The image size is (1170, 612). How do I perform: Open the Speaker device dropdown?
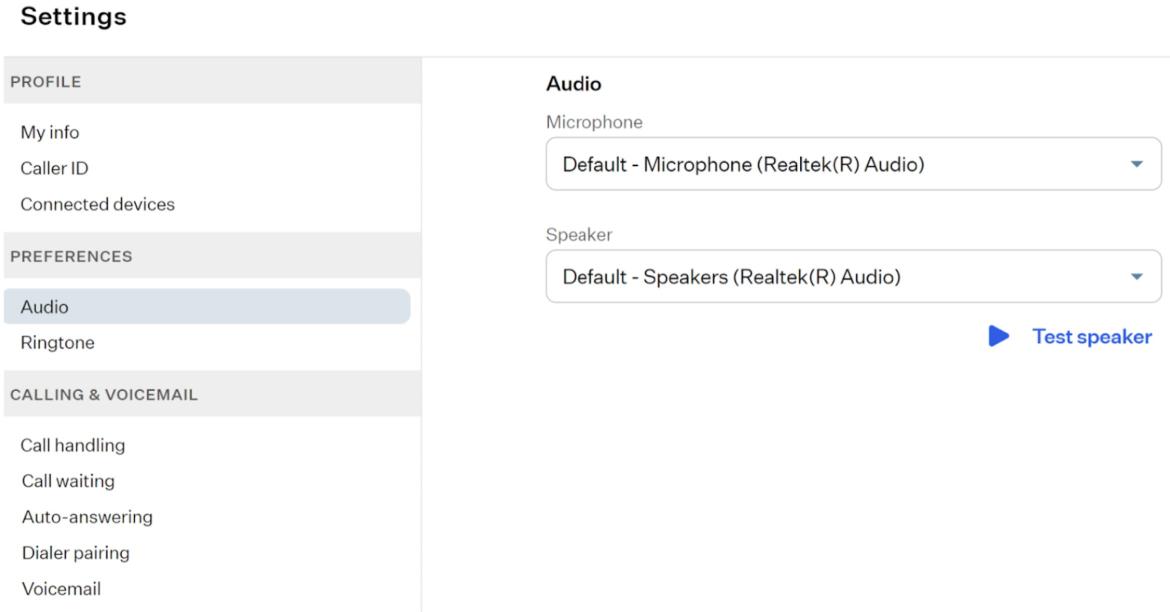click(x=854, y=276)
